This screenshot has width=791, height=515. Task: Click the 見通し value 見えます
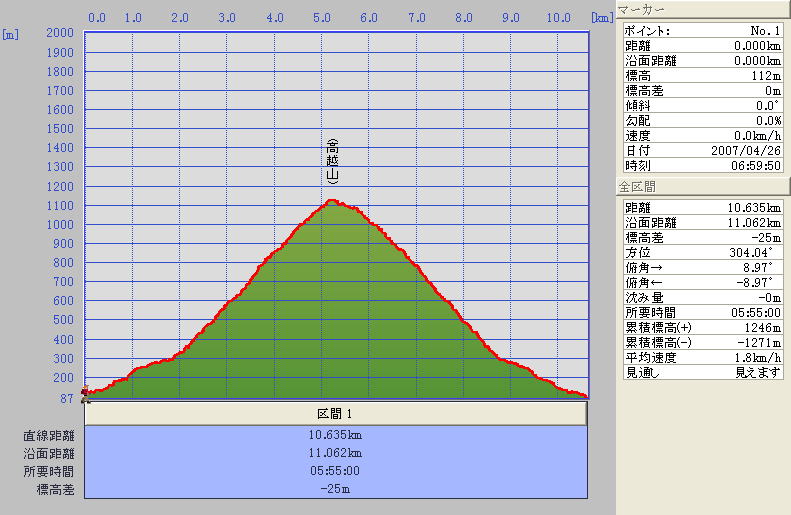758,373
